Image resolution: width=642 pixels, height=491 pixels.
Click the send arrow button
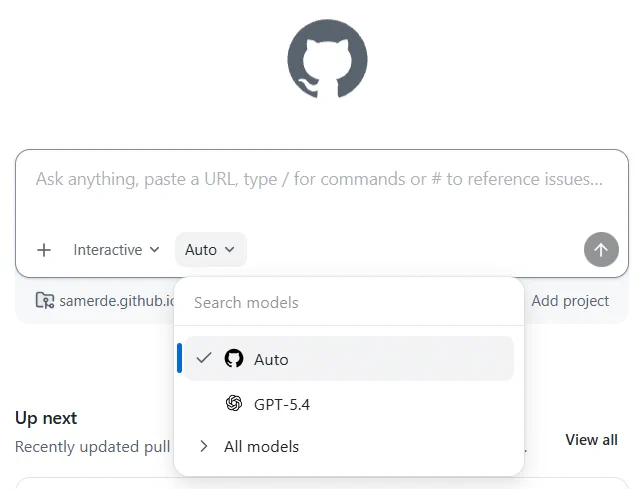click(x=601, y=249)
